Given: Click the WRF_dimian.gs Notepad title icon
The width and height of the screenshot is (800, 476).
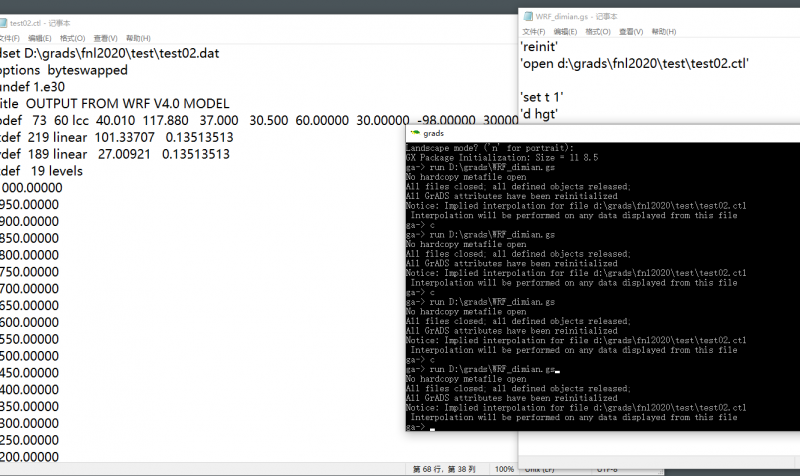Looking at the screenshot, I should coord(527,16).
